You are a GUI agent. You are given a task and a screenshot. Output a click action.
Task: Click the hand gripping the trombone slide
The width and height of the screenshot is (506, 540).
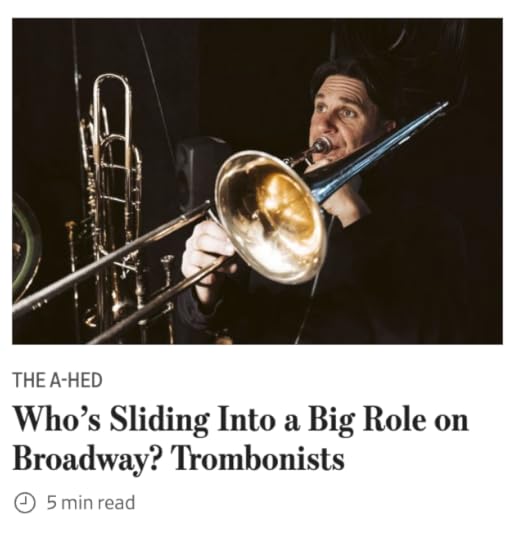(x=207, y=250)
